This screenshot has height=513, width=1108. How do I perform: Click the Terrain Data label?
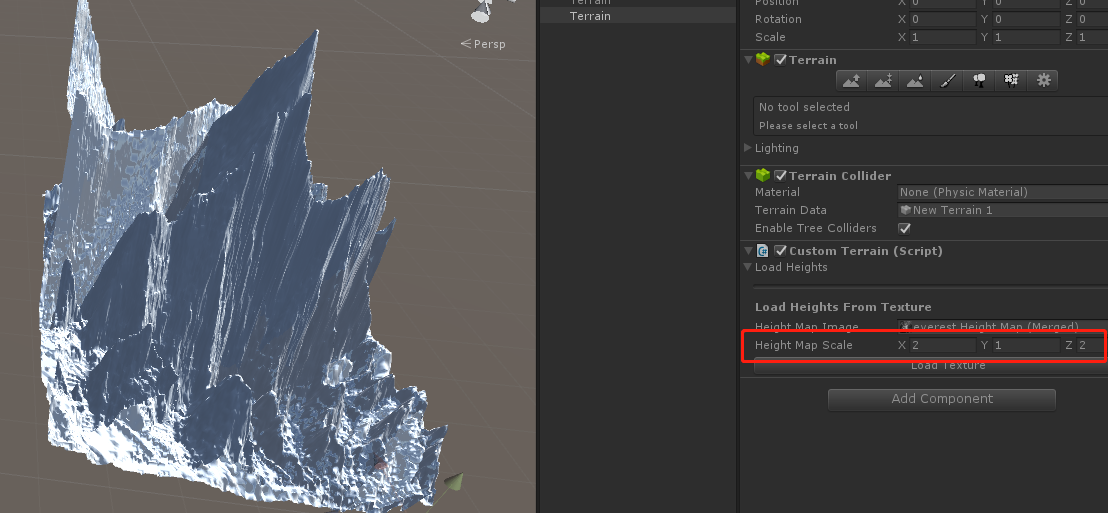click(790, 210)
